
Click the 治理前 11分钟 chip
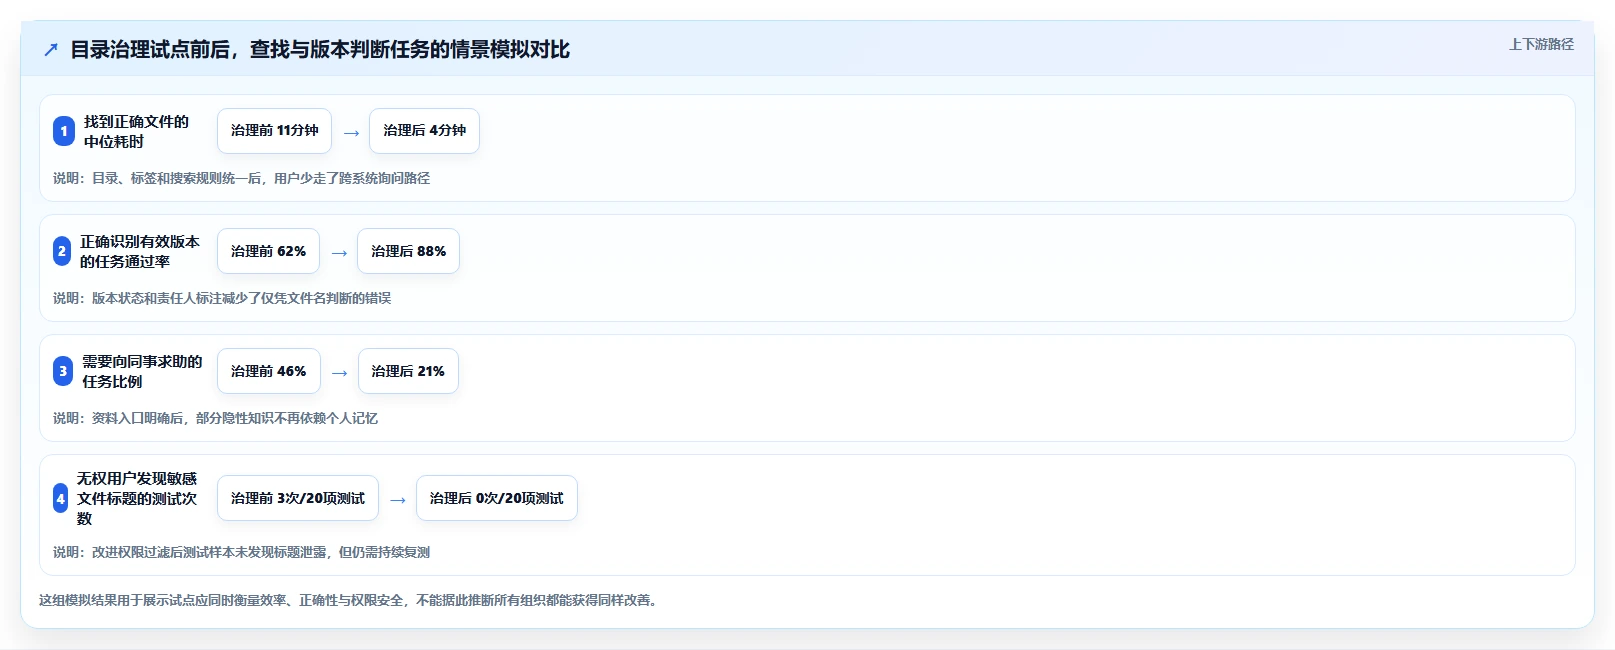coord(274,131)
